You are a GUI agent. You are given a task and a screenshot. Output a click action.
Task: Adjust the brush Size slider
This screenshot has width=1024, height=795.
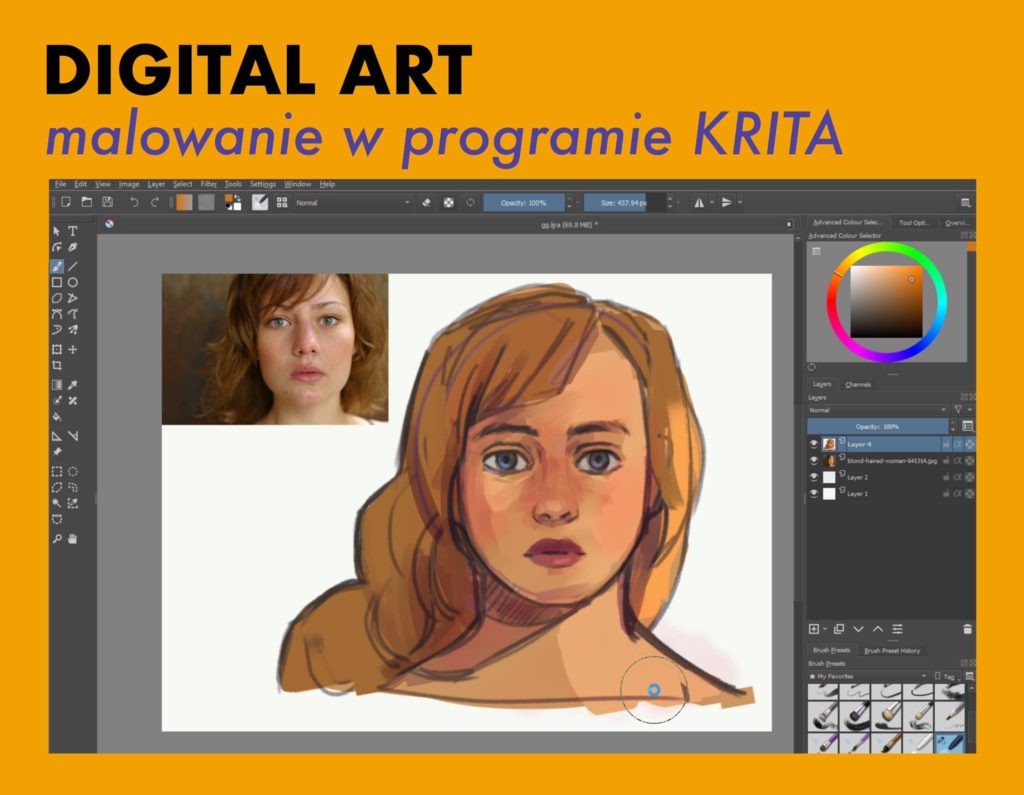click(x=624, y=203)
